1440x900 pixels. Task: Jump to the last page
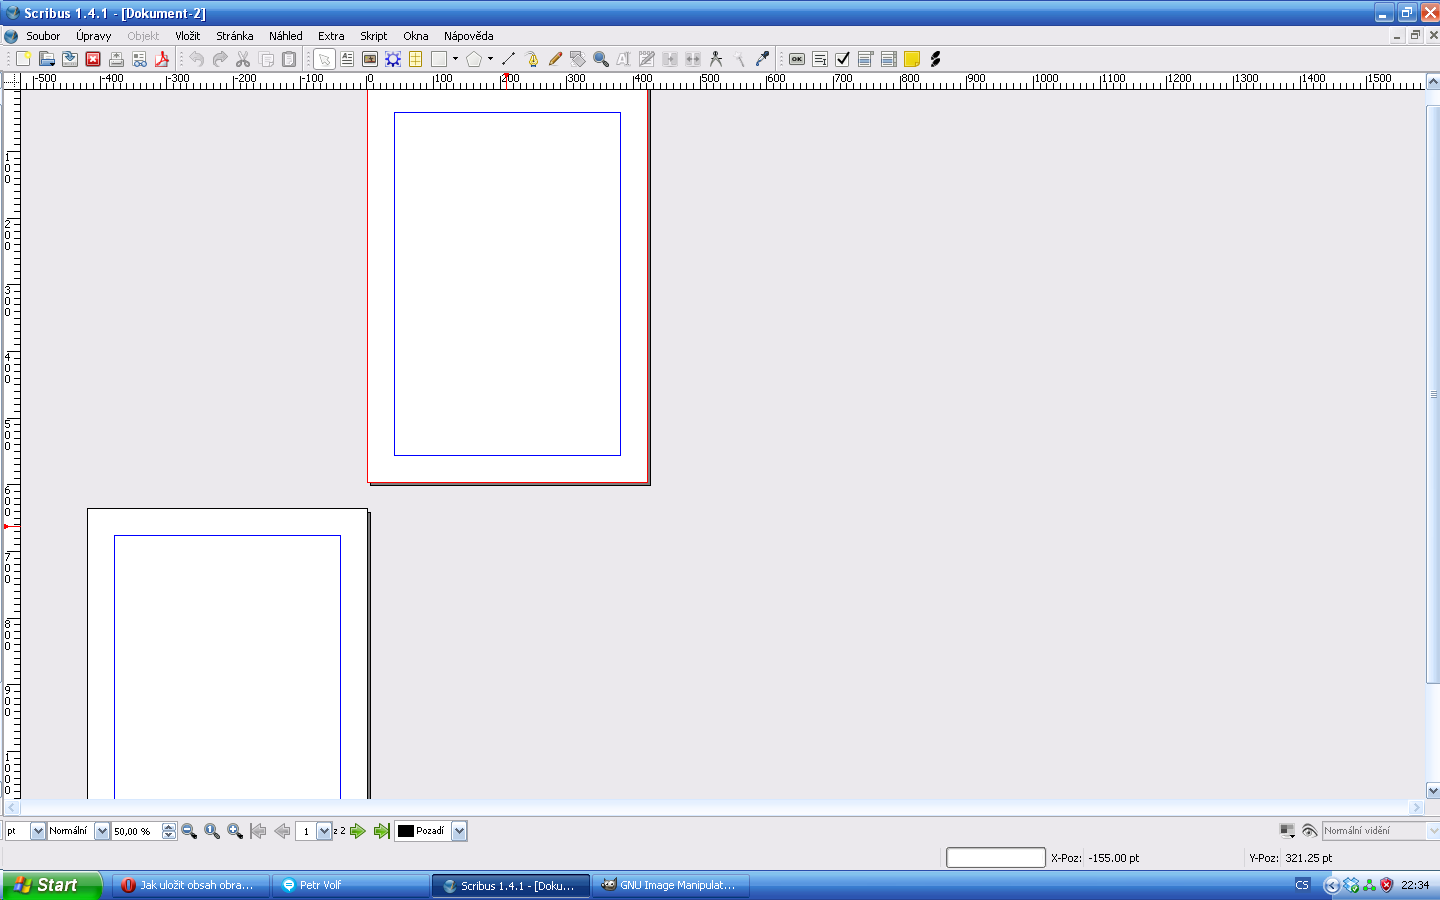coord(381,831)
